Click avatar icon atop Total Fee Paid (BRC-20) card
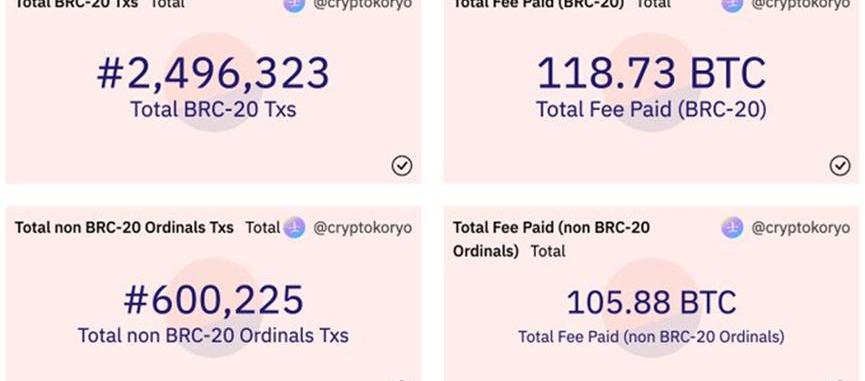Image resolution: width=865 pixels, height=381 pixels. 732,5
